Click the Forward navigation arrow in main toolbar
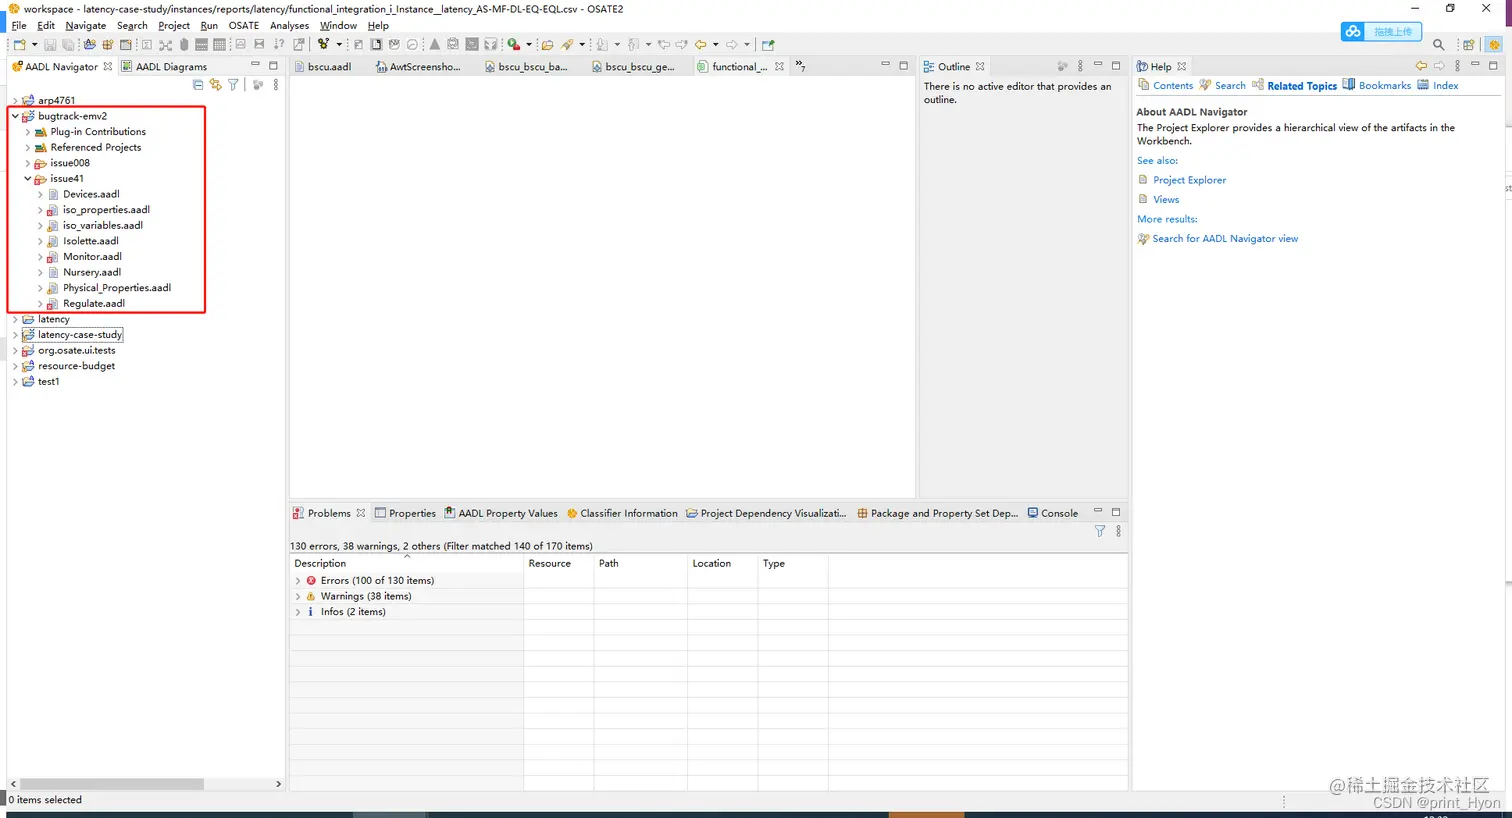1512x818 pixels. (732, 44)
